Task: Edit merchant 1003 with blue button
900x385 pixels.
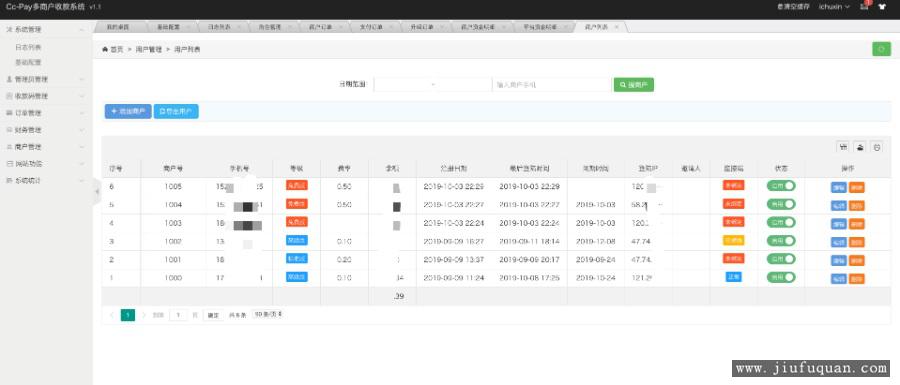Action: [839, 224]
